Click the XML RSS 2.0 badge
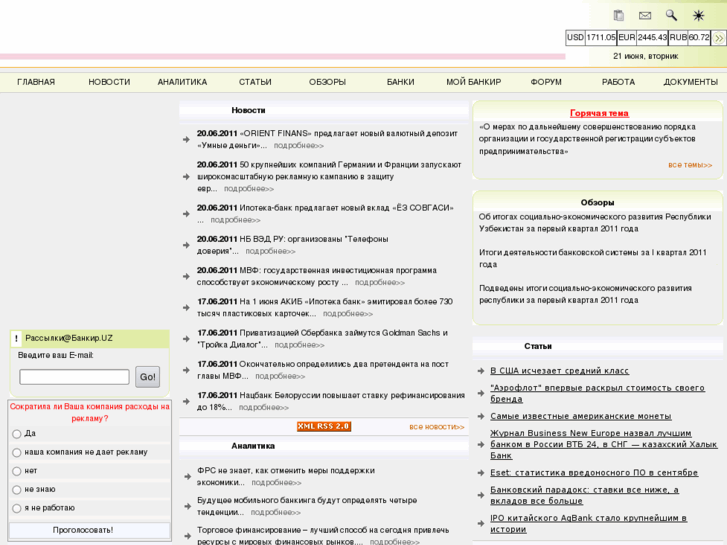Viewport: 727px width, 545px height. (x=324, y=426)
